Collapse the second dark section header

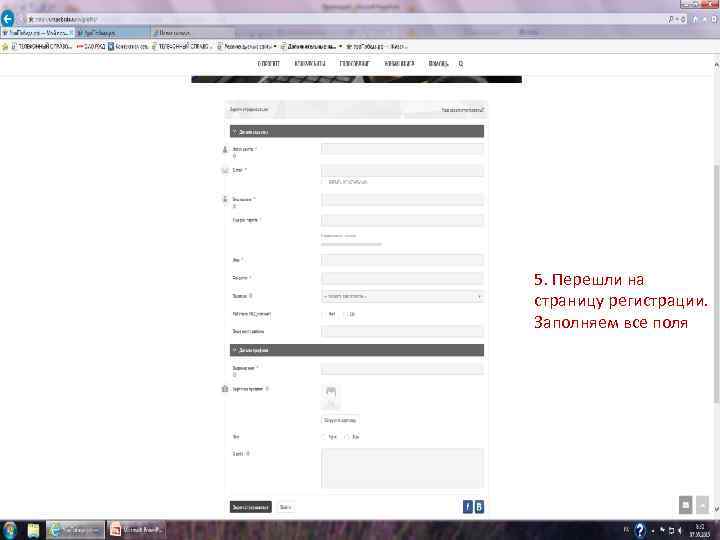pyautogui.click(x=357, y=350)
